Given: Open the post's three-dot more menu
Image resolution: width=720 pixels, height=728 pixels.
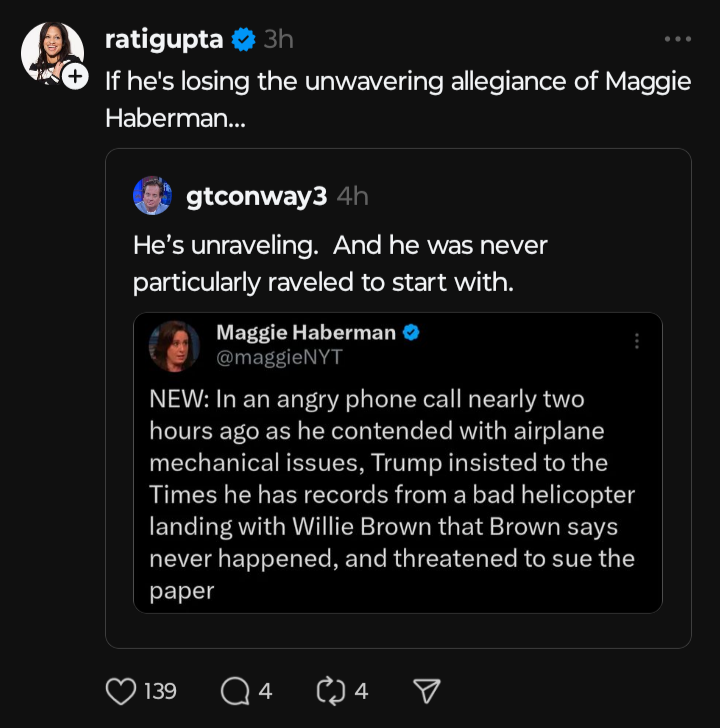Looking at the screenshot, I should pyautogui.click(x=677, y=39).
